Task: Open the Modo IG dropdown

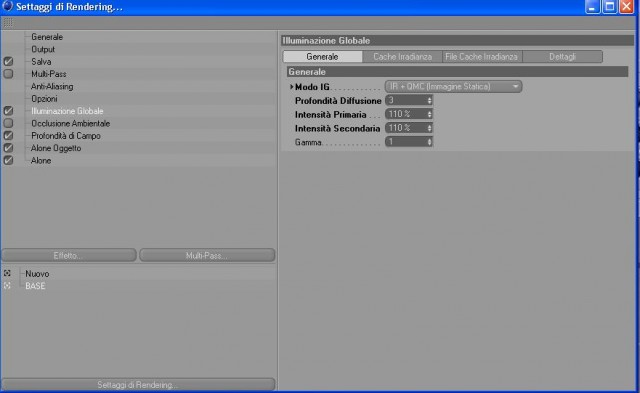Action: point(453,87)
